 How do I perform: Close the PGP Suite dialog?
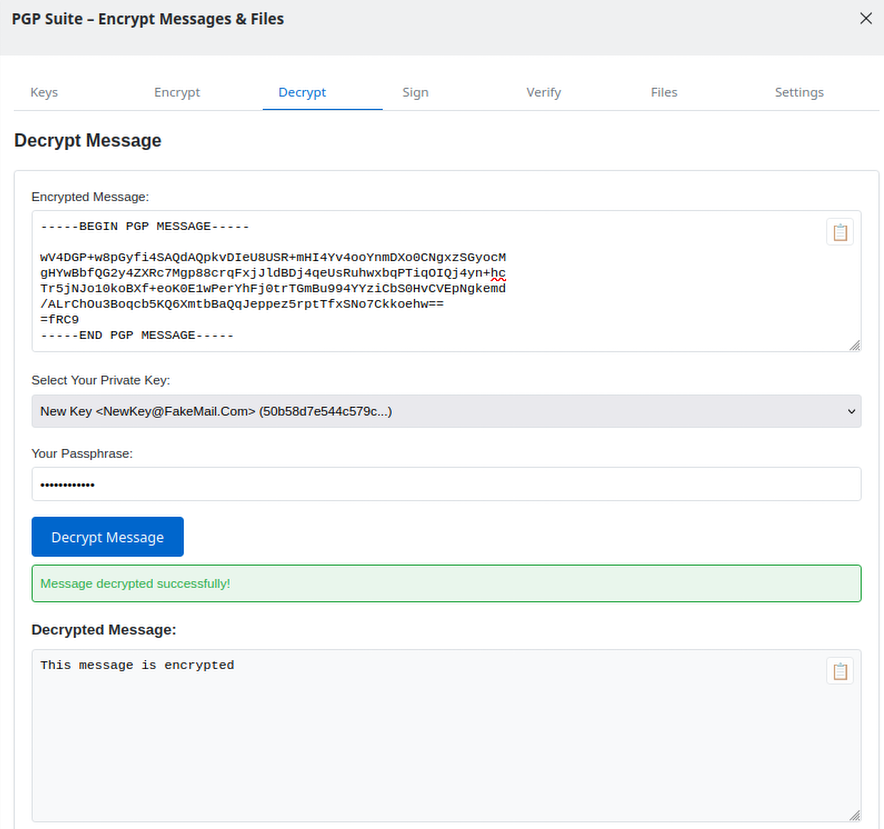865,19
